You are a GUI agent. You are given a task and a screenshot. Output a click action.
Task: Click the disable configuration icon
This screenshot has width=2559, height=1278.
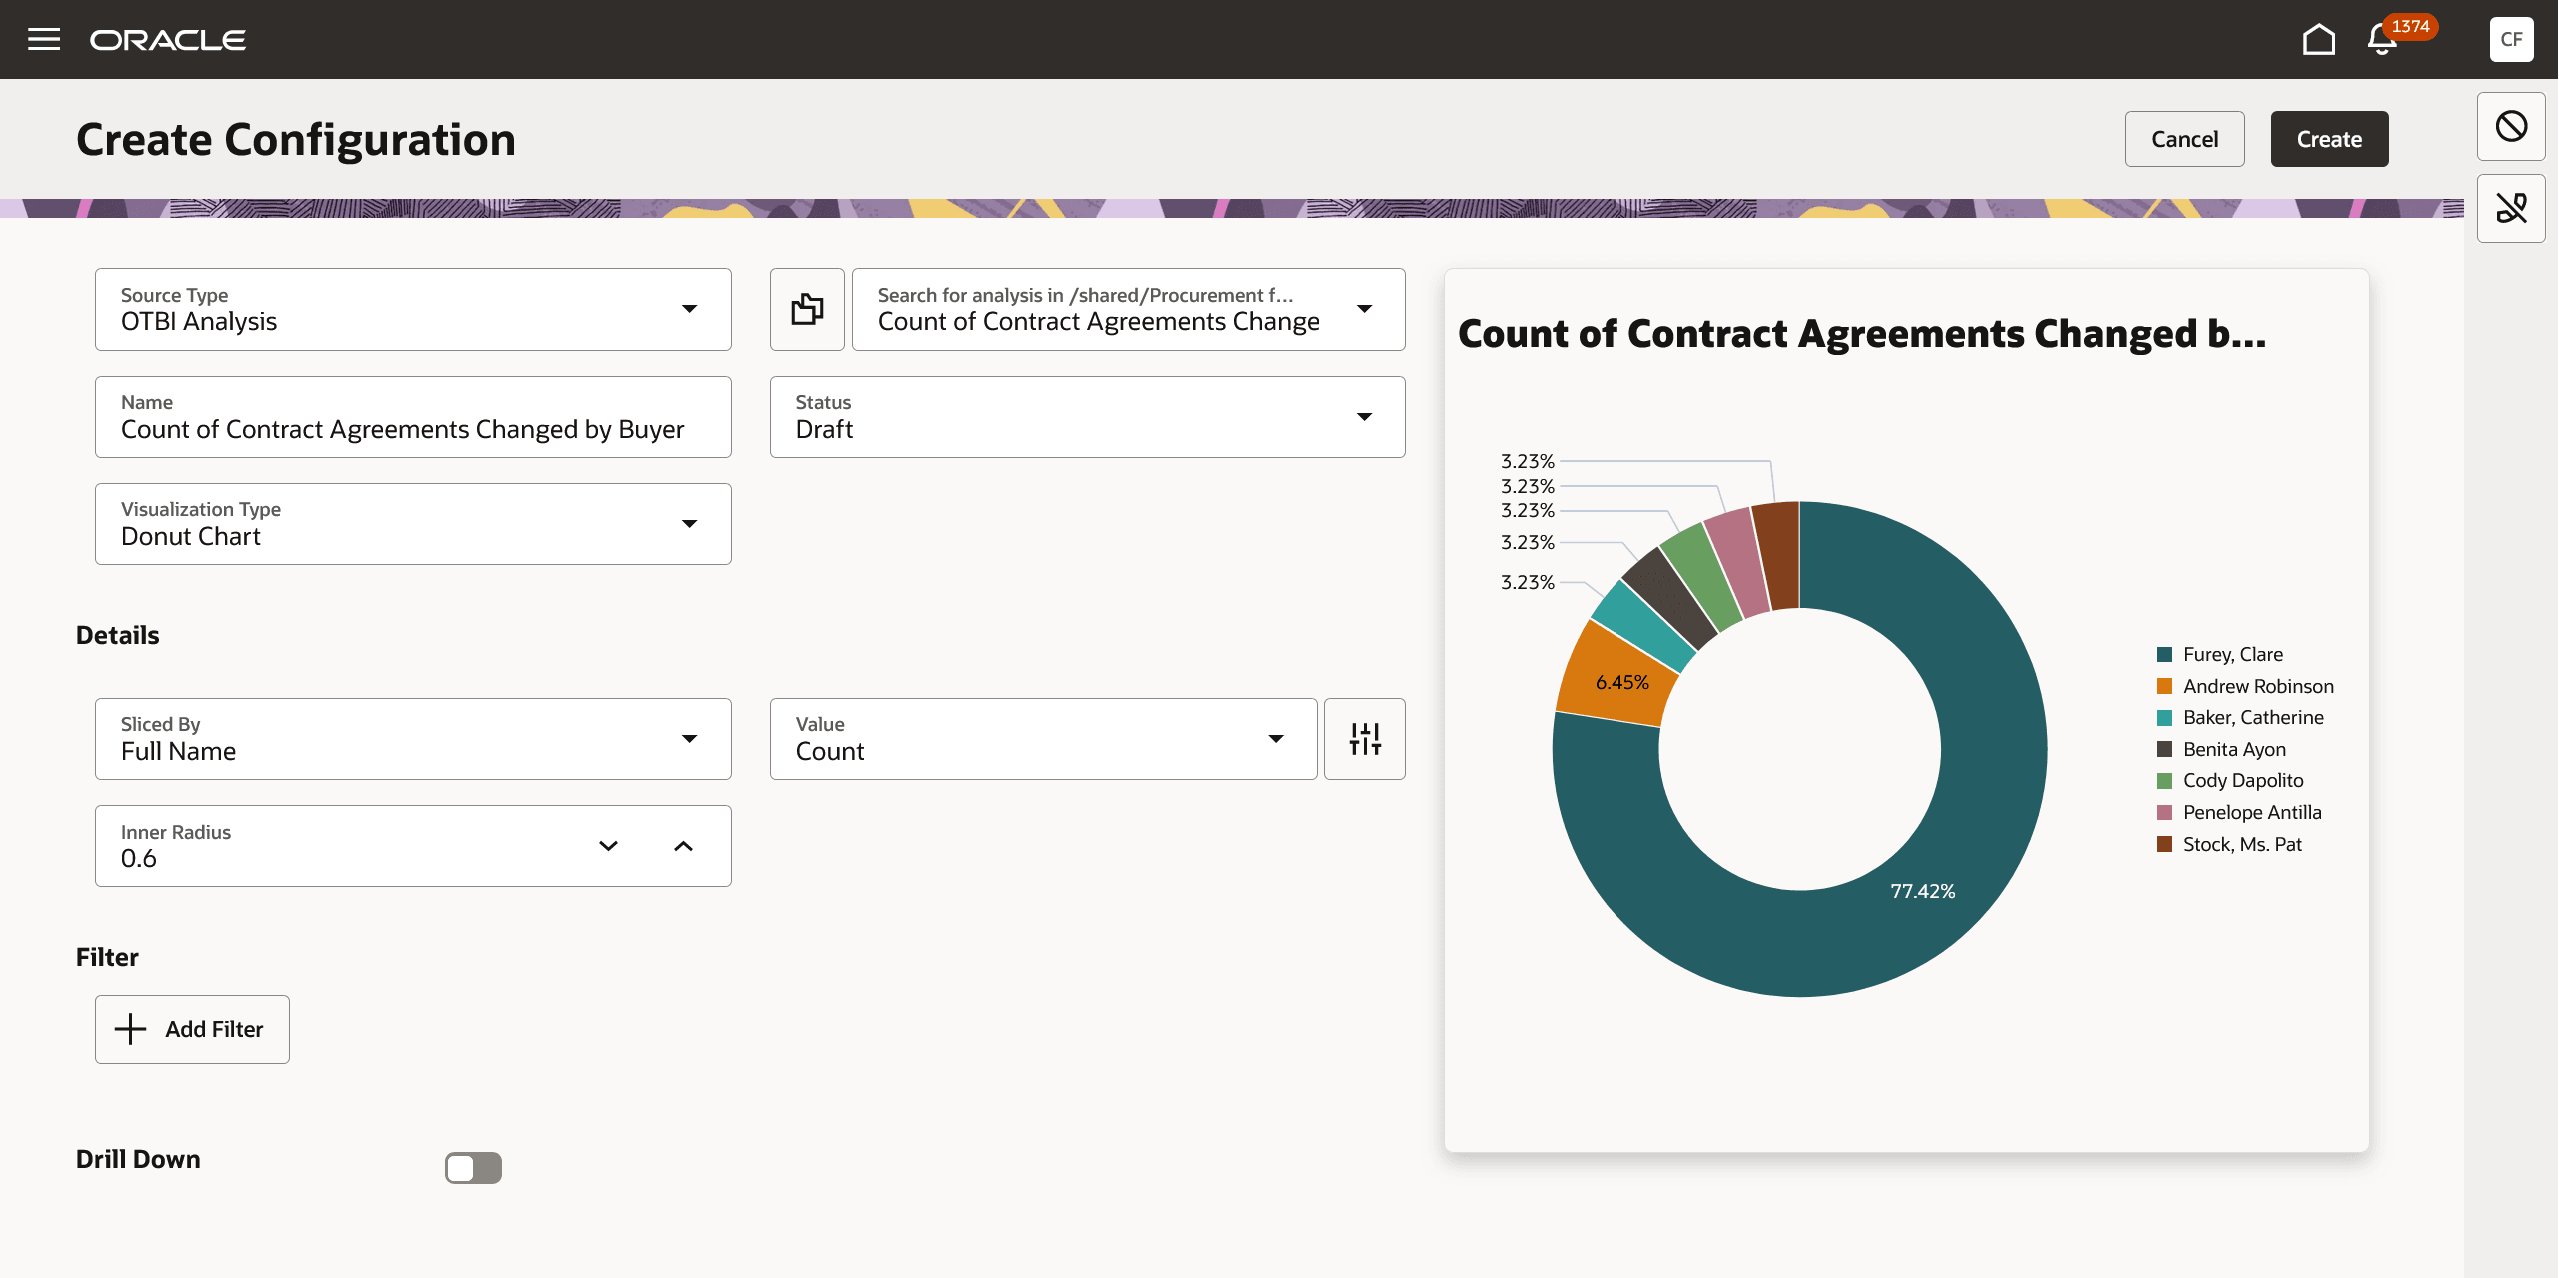click(x=2510, y=126)
